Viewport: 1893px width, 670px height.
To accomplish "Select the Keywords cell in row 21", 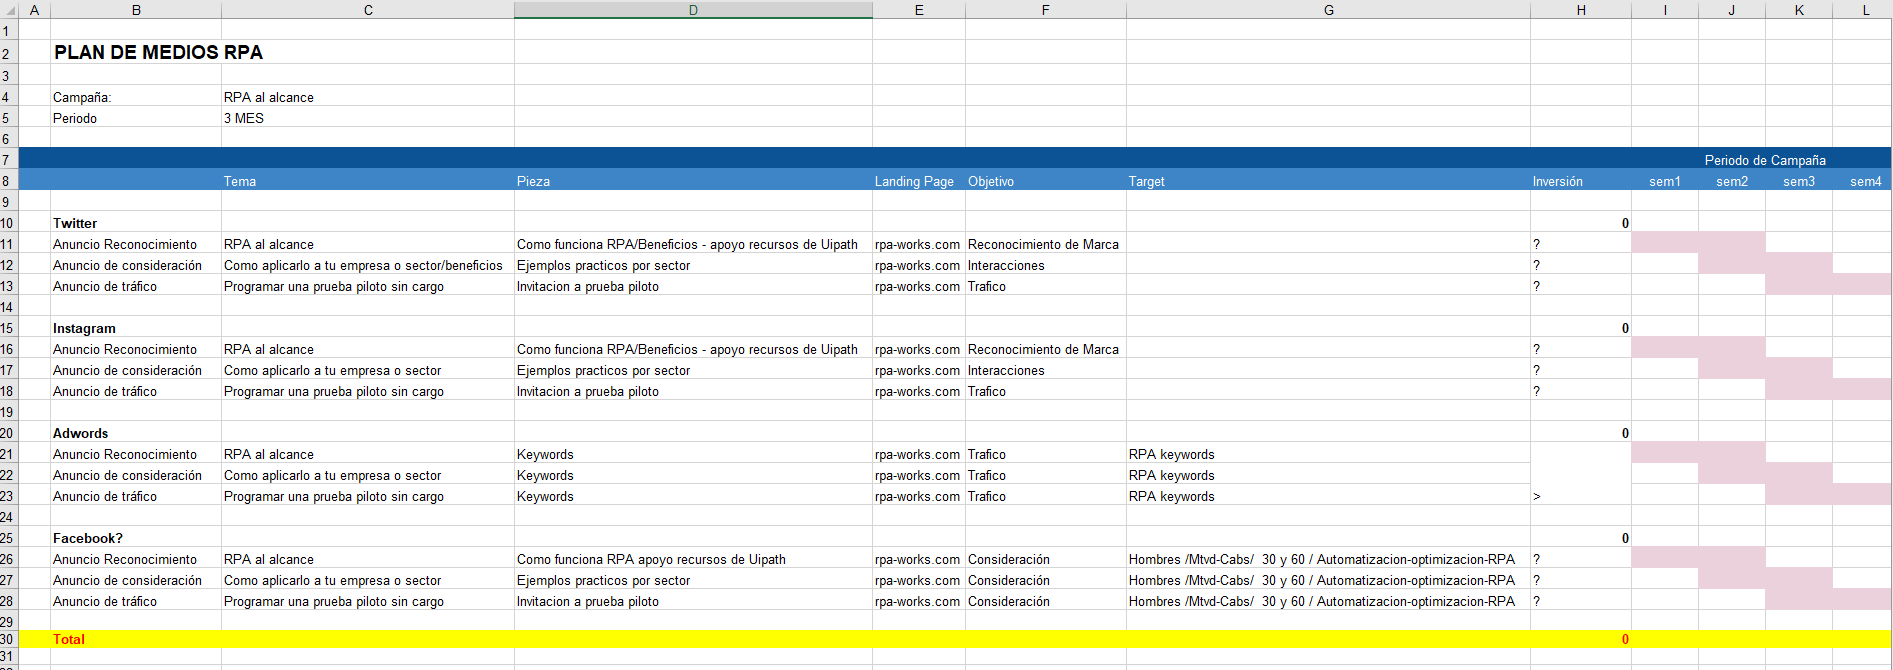I will click(x=693, y=454).
